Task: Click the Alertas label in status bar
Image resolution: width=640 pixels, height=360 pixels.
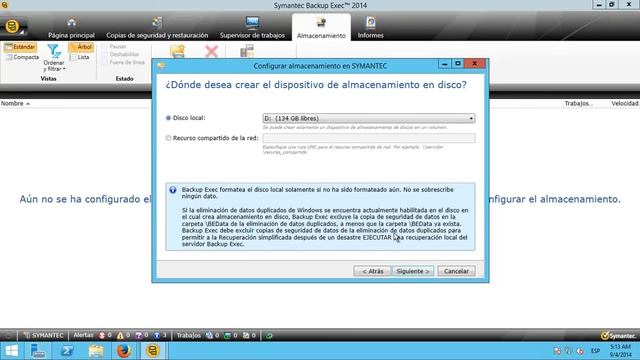Action: click(x=83, y=335)
